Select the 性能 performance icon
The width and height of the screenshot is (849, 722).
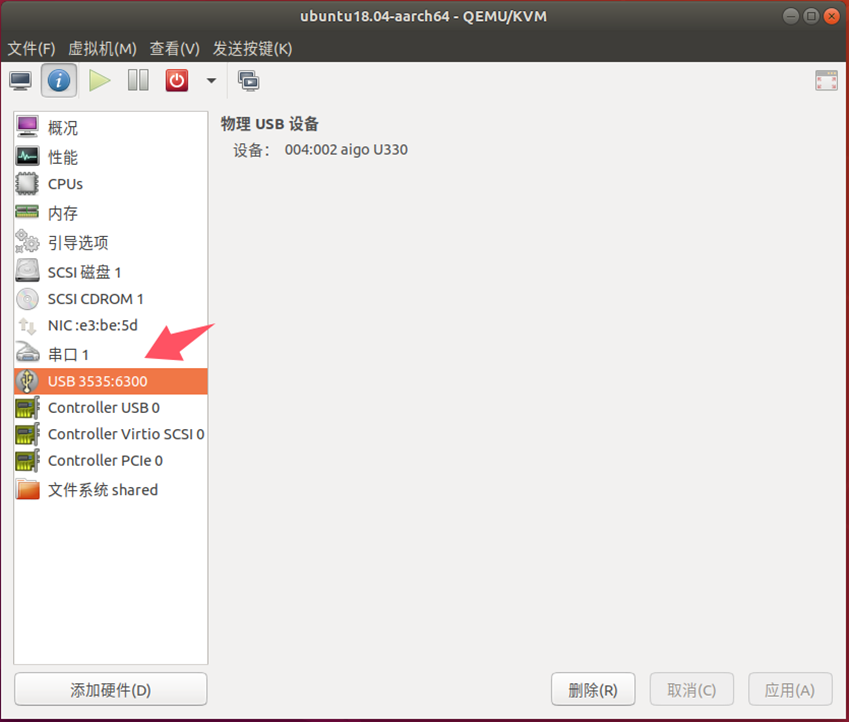click(x=27, y=157)
